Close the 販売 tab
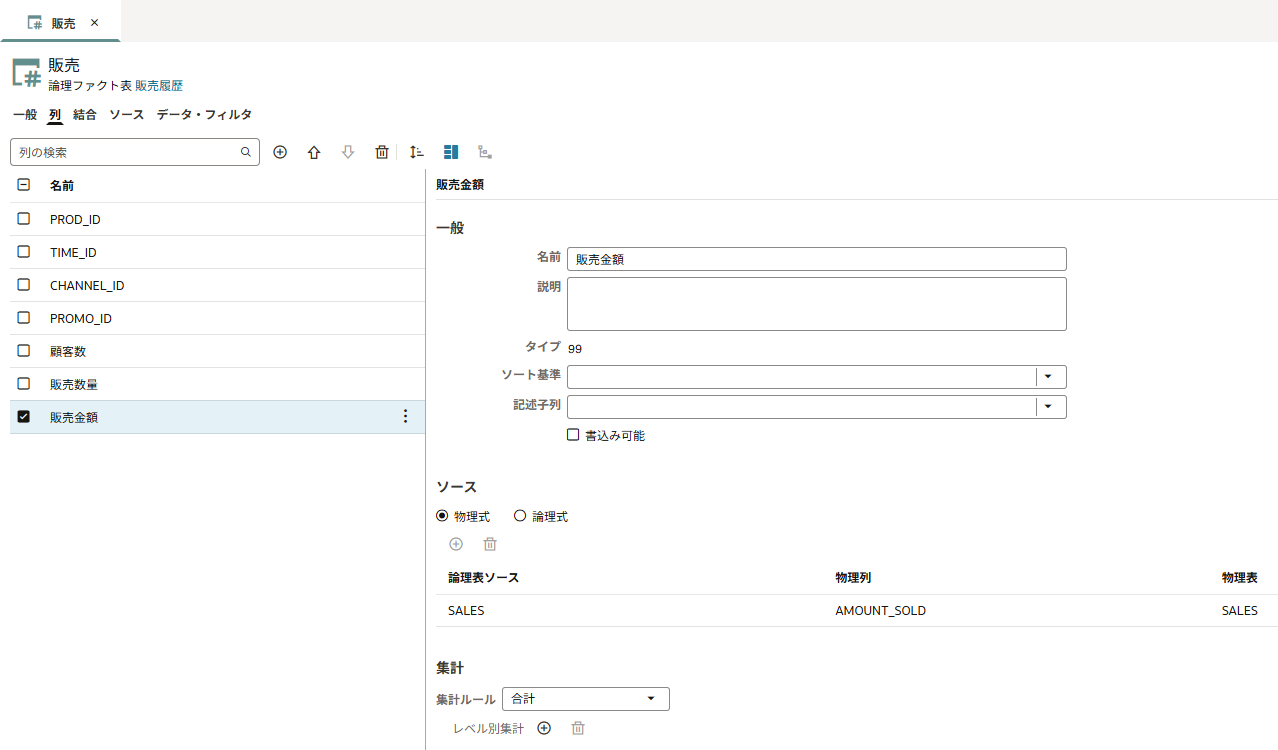The width and height of the screenshot is (1278, 750). 94,22
